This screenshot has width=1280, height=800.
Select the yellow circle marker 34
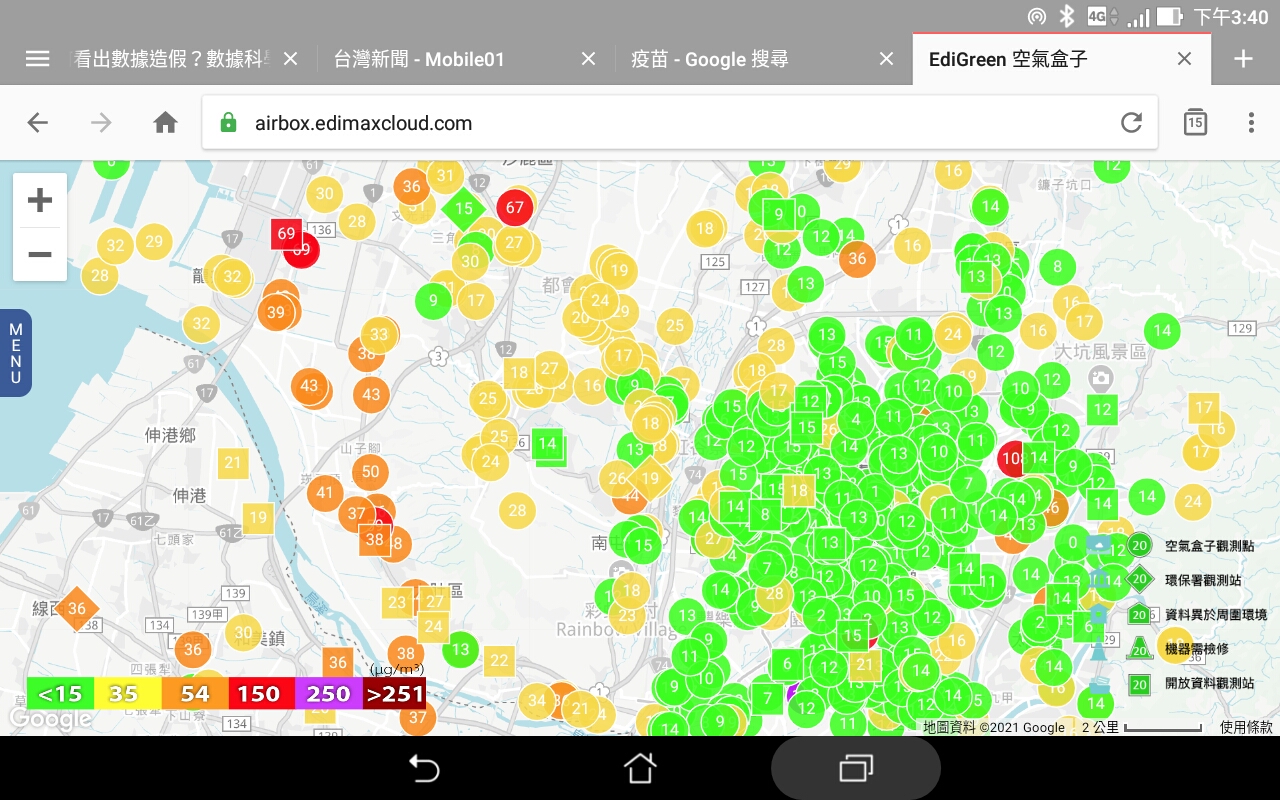pyautogui.click(x=537, y=700)
